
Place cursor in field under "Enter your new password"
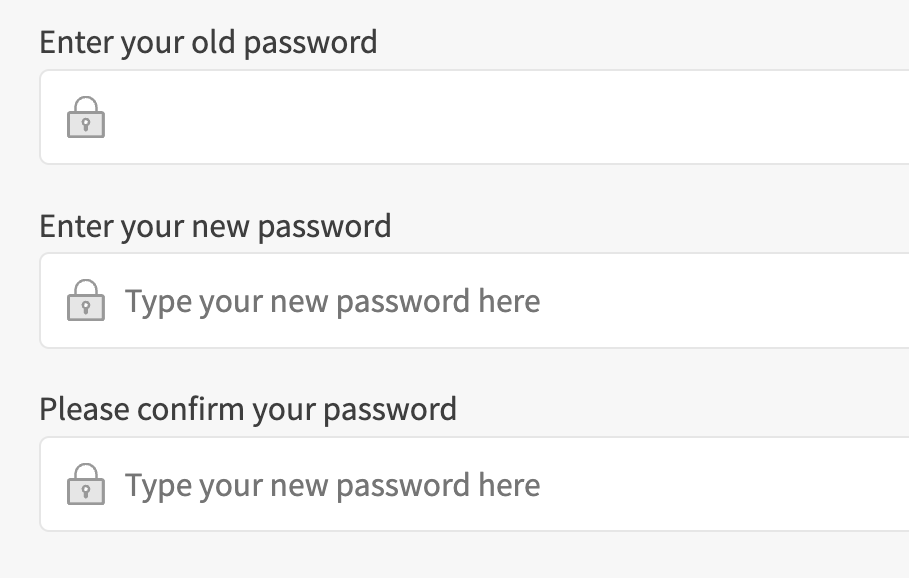(x=700, y=301)
